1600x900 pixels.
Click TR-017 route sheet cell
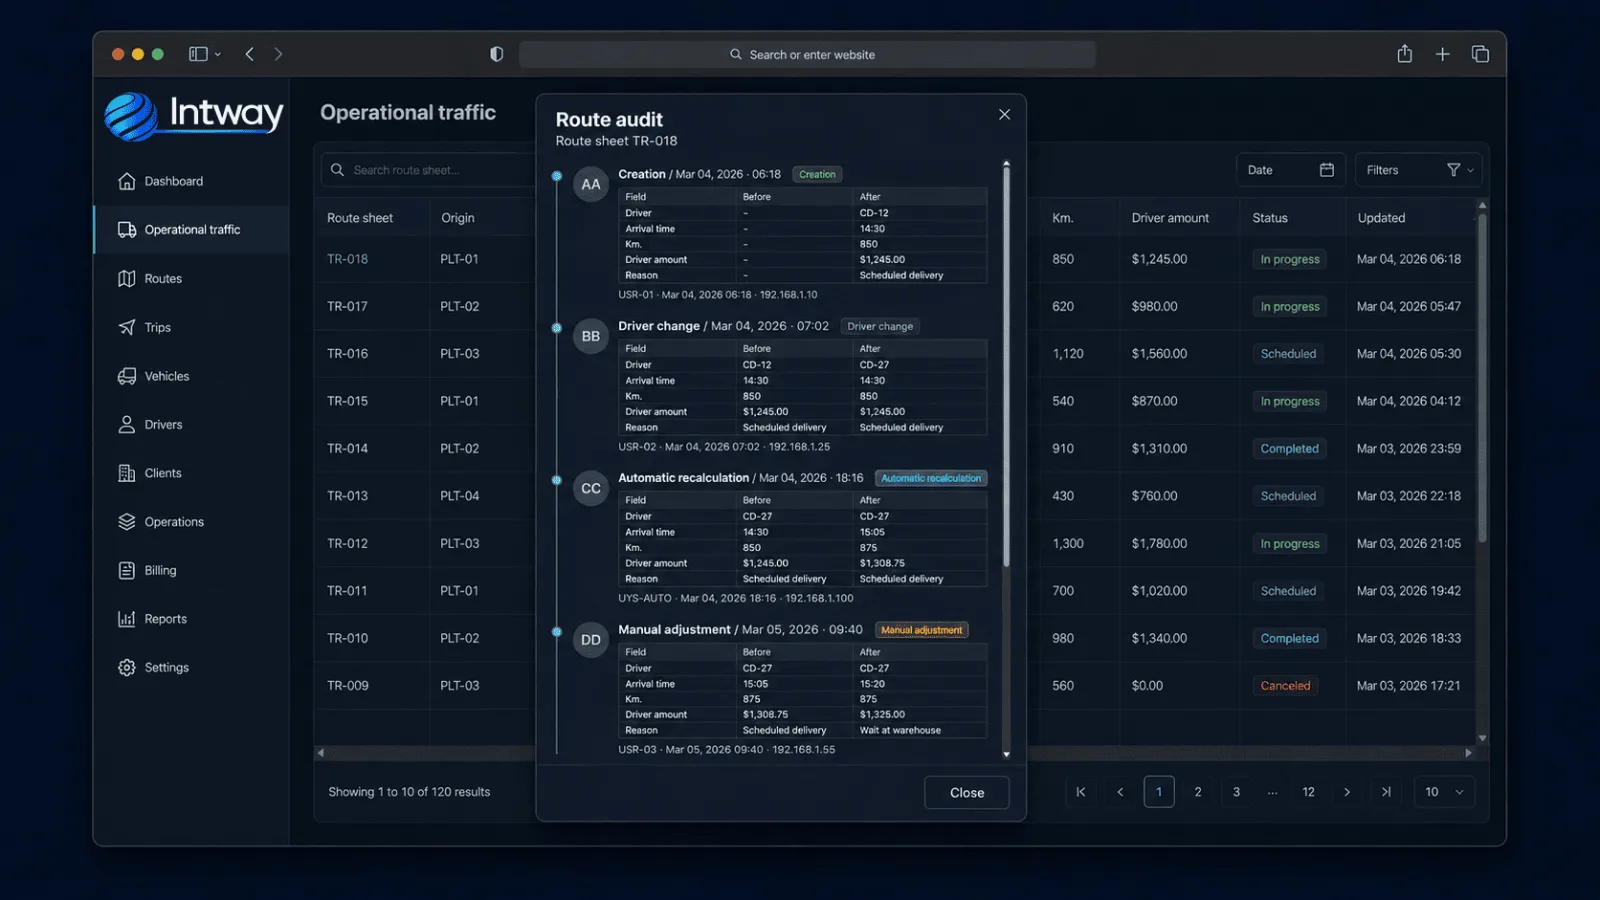point(347,307)
